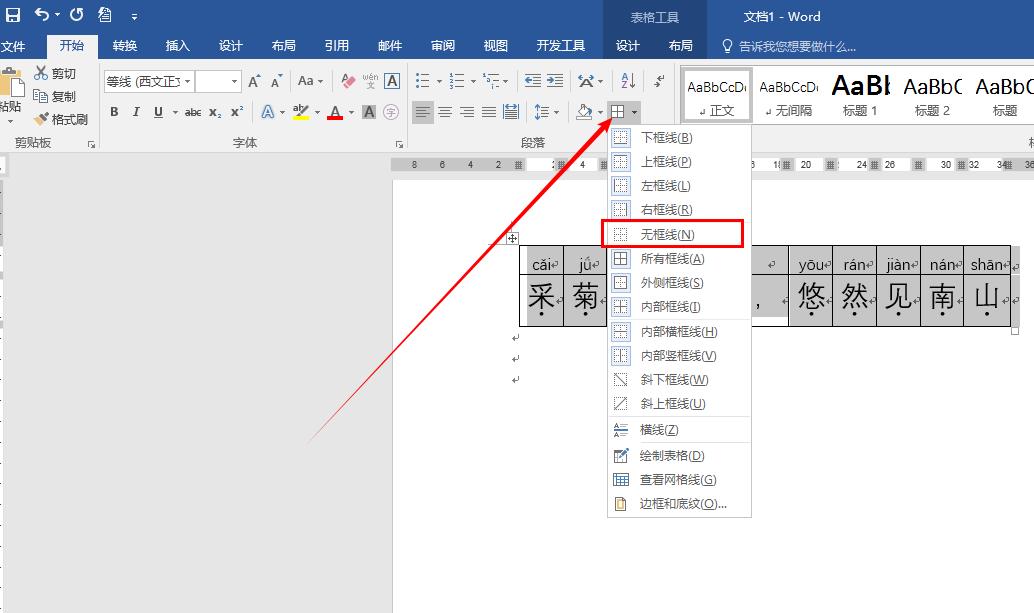
Task: Open the Font dialog launcher
Action: pyautogui.click(x=399, y=144)
